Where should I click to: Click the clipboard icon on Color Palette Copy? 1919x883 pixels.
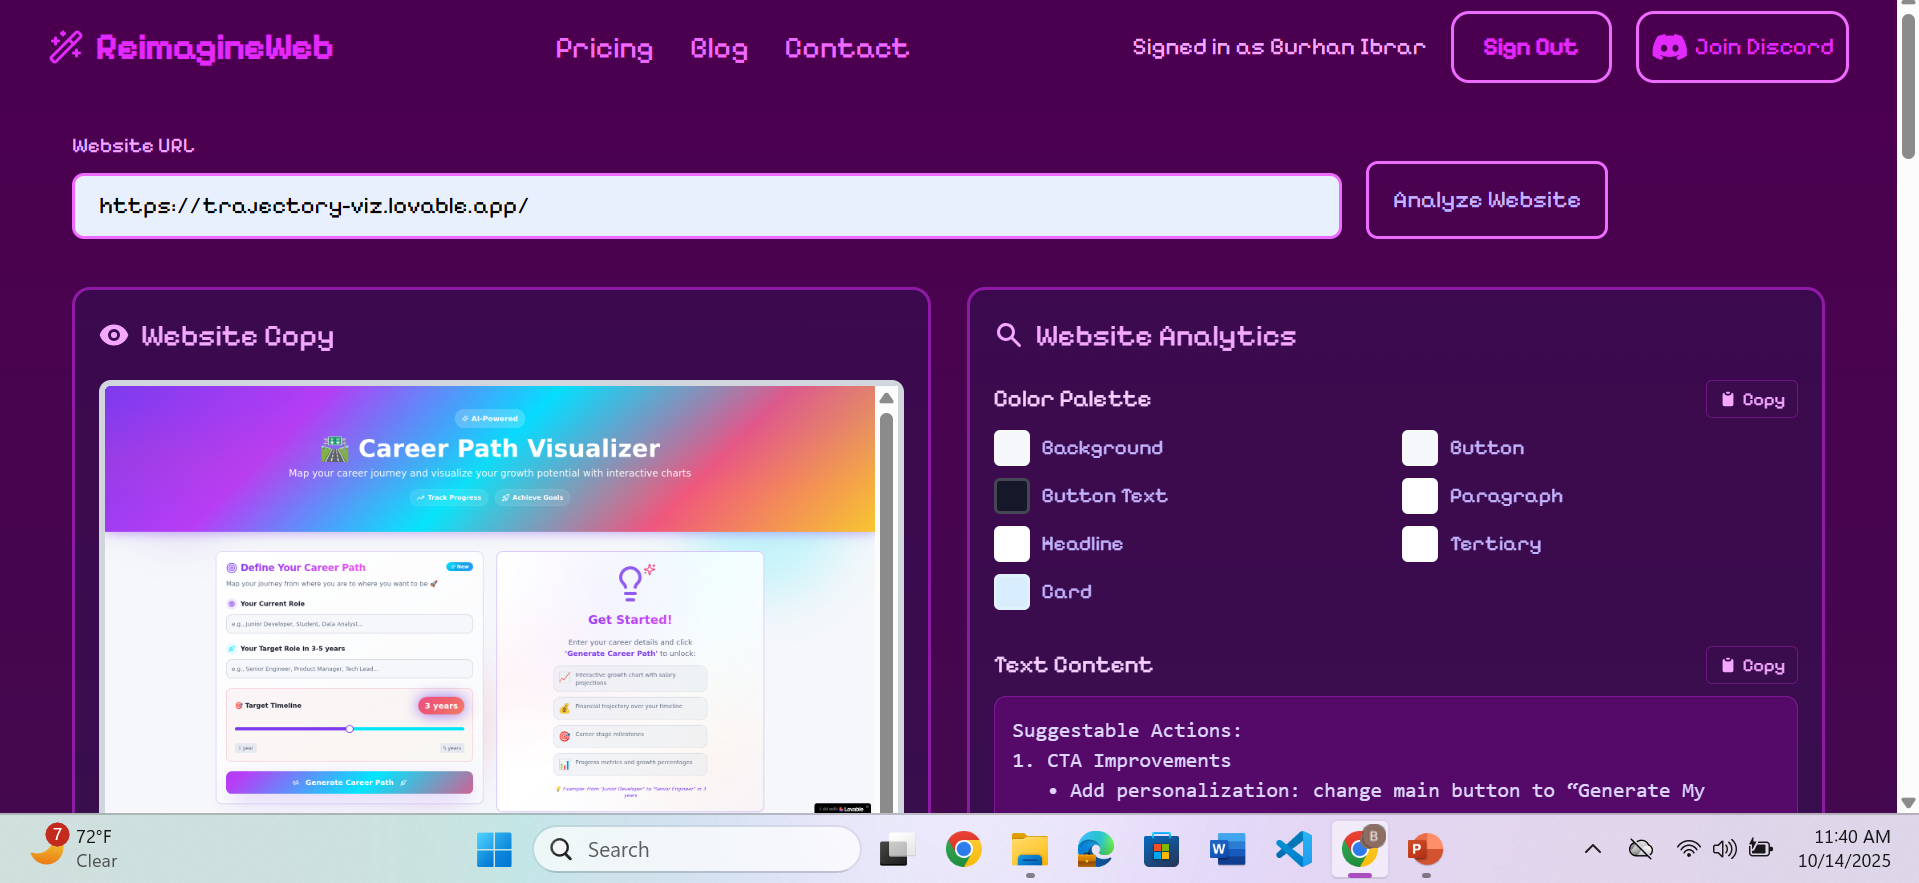[1727, 399]
